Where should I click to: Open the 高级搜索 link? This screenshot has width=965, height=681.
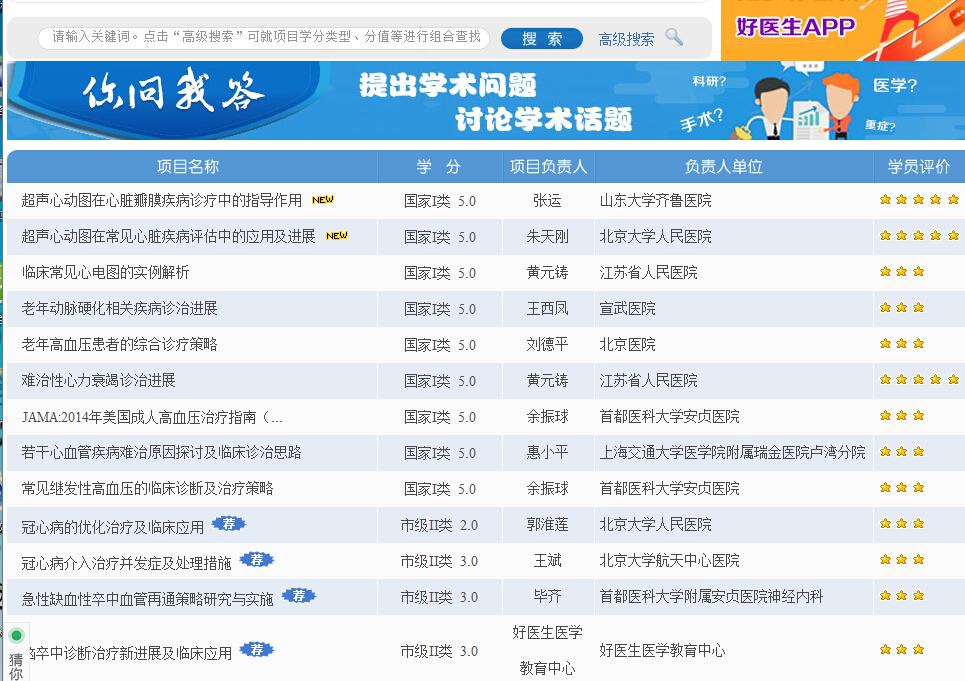pos(626,39)
